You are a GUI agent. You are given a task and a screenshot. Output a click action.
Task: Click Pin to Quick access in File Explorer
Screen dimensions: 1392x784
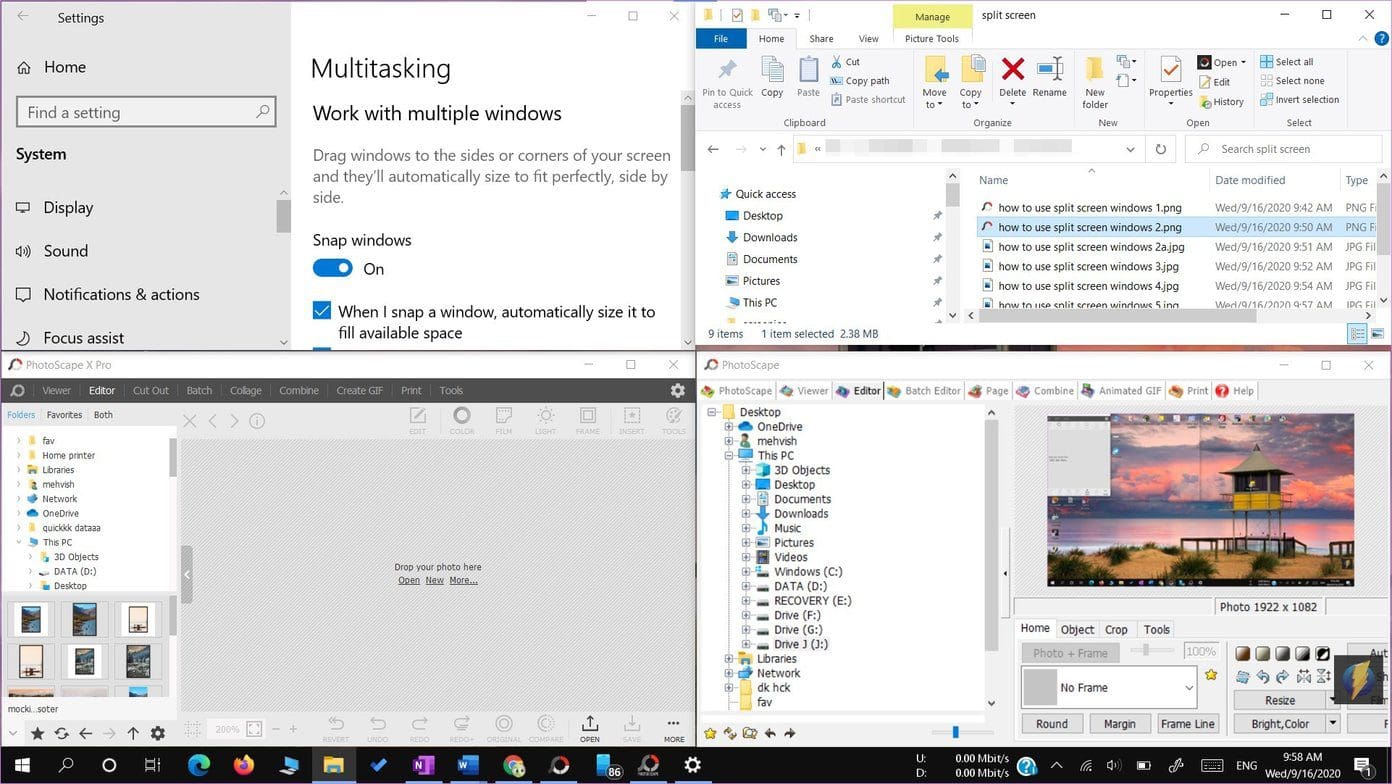click(x=727, y=82)
